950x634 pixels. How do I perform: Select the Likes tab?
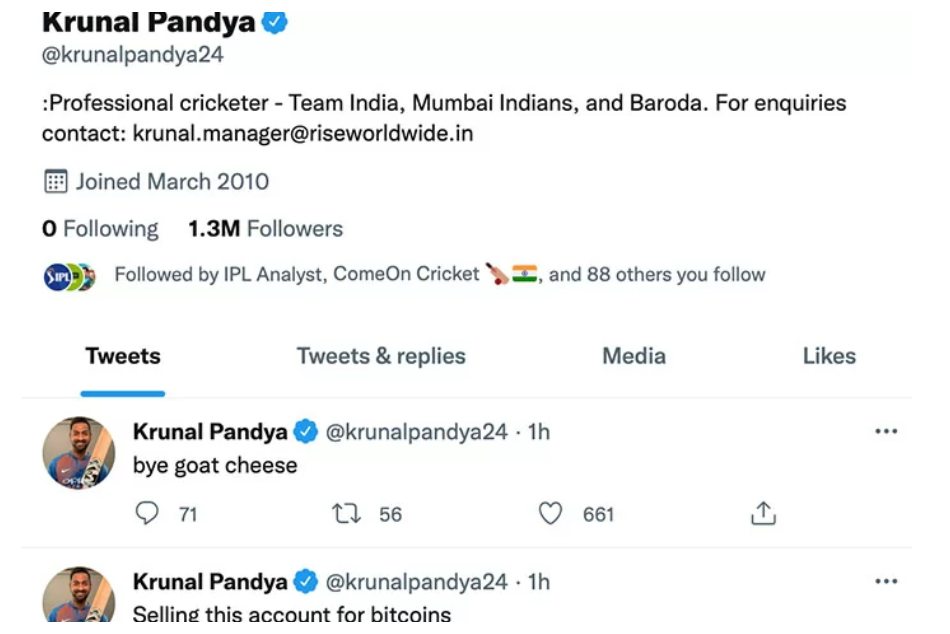(829, 356)
